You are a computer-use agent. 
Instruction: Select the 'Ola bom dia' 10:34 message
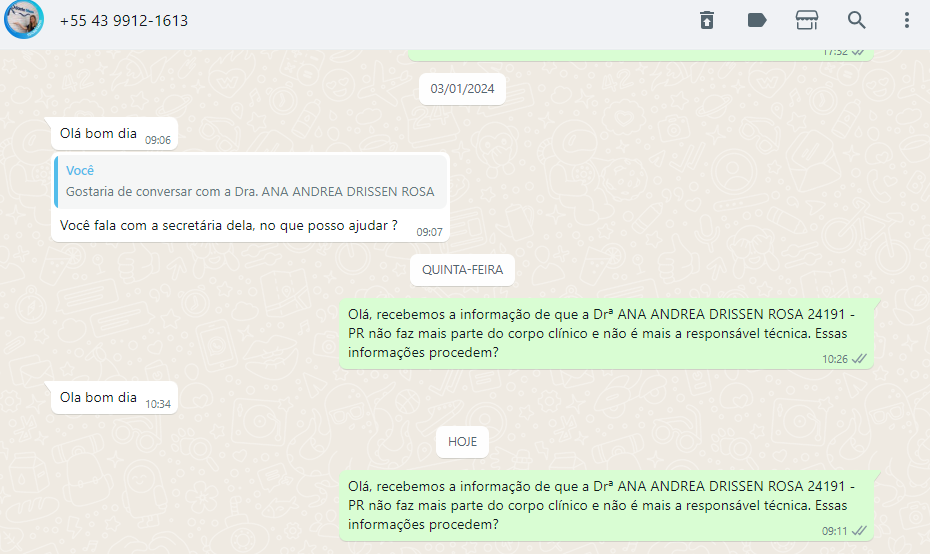(x=114, y=398)
